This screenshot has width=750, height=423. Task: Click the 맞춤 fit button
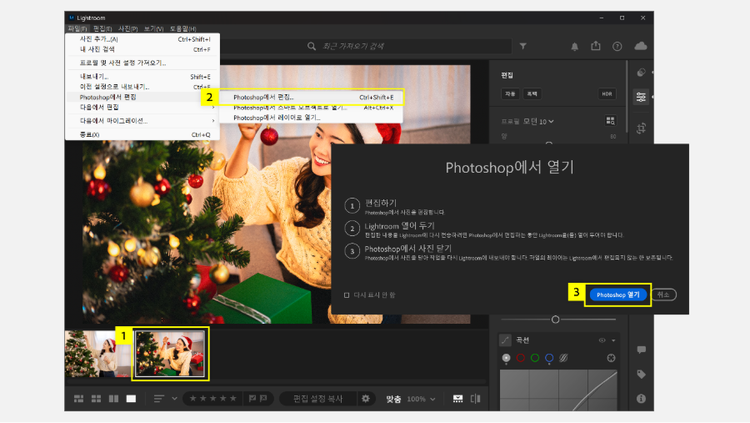click(x=393, y=399)
